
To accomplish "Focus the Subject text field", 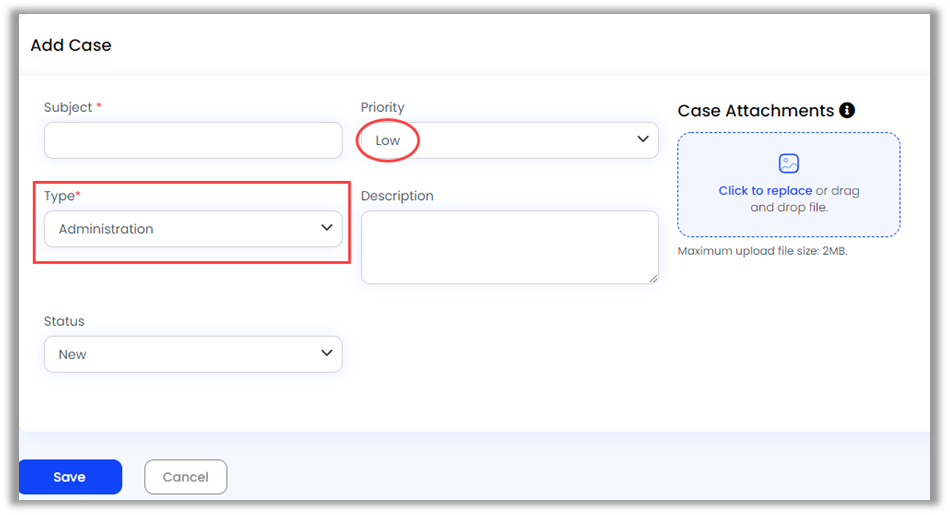I will (193, 140).
